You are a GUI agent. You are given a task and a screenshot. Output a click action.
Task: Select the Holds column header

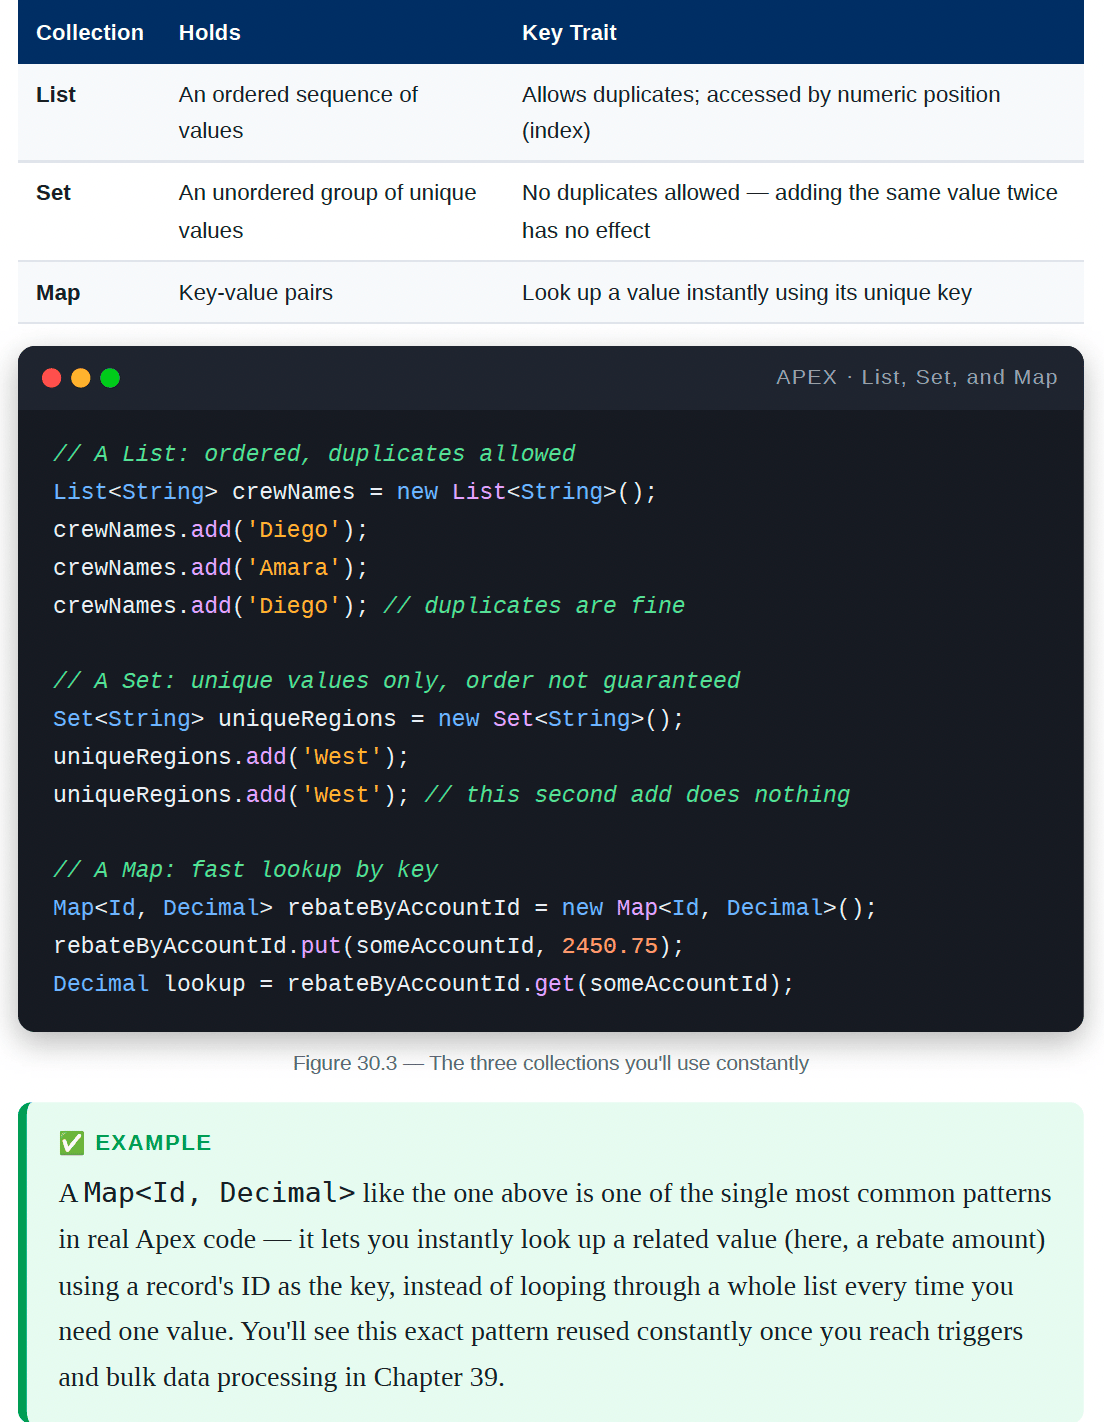pyautogui.click(x=210, y=33)
